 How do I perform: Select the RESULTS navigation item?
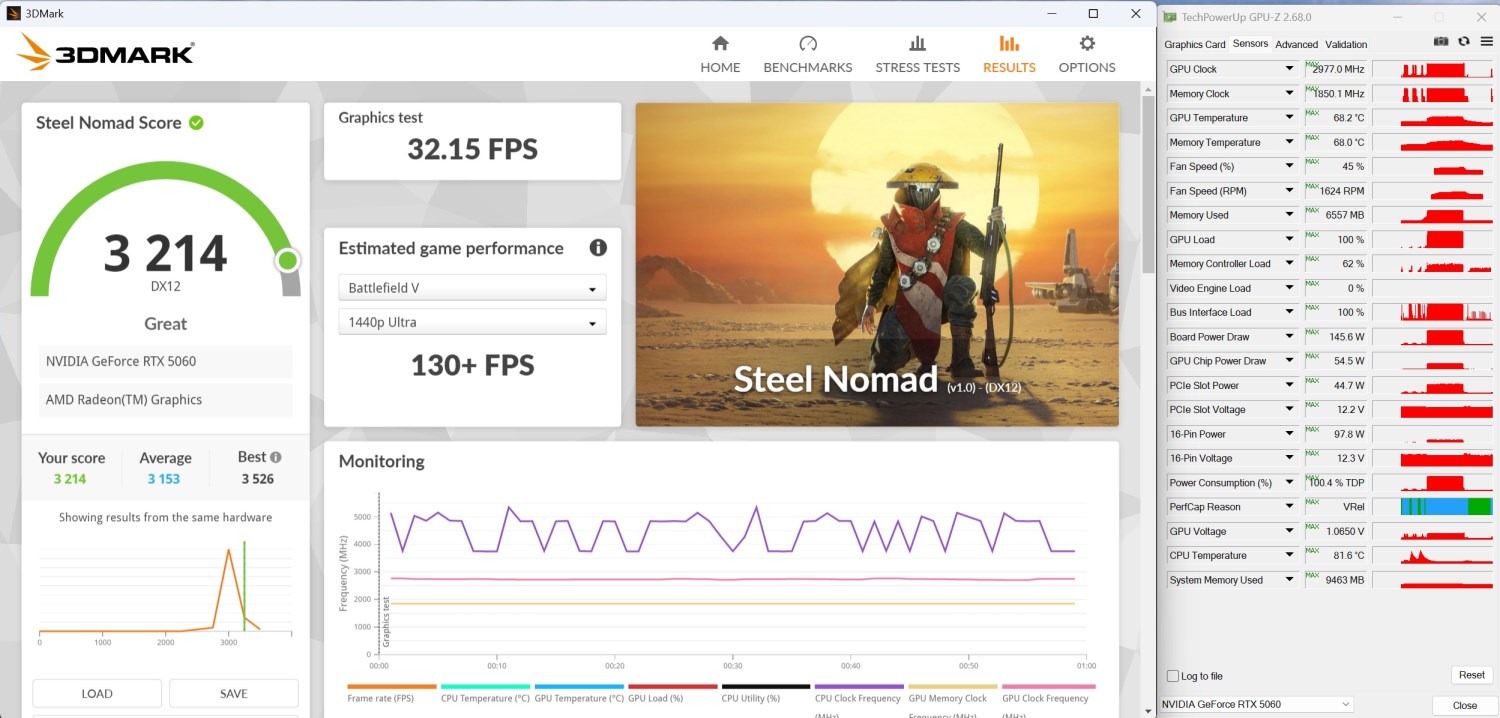coord(1009,55)
